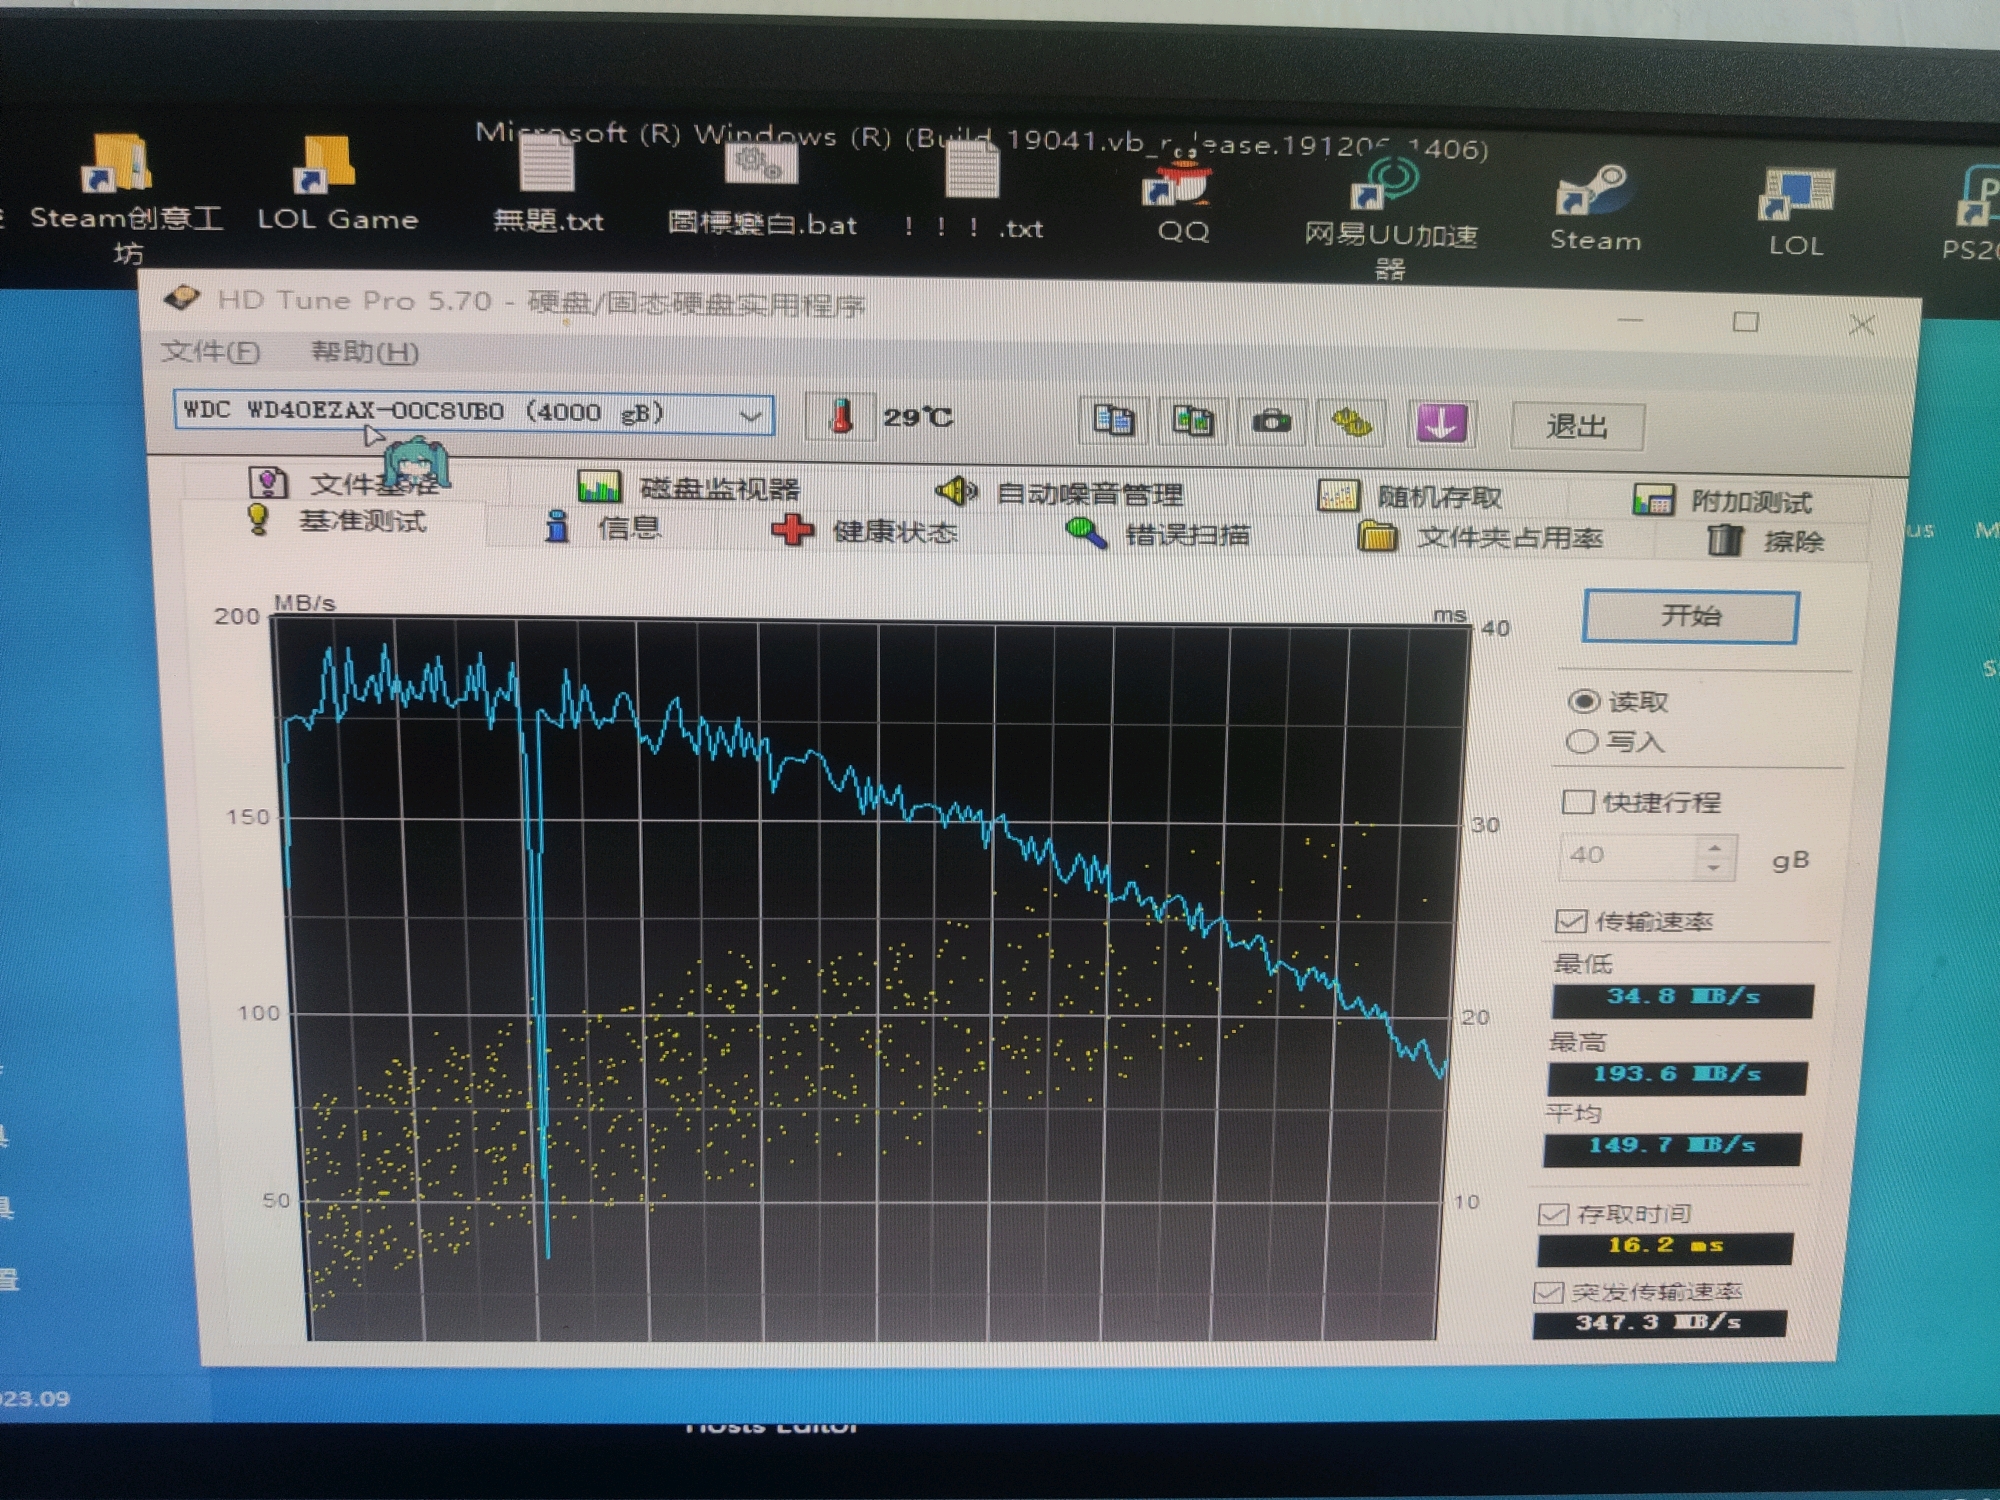Click the HD Tune Pro title bar icon

(x=181, y=299)
